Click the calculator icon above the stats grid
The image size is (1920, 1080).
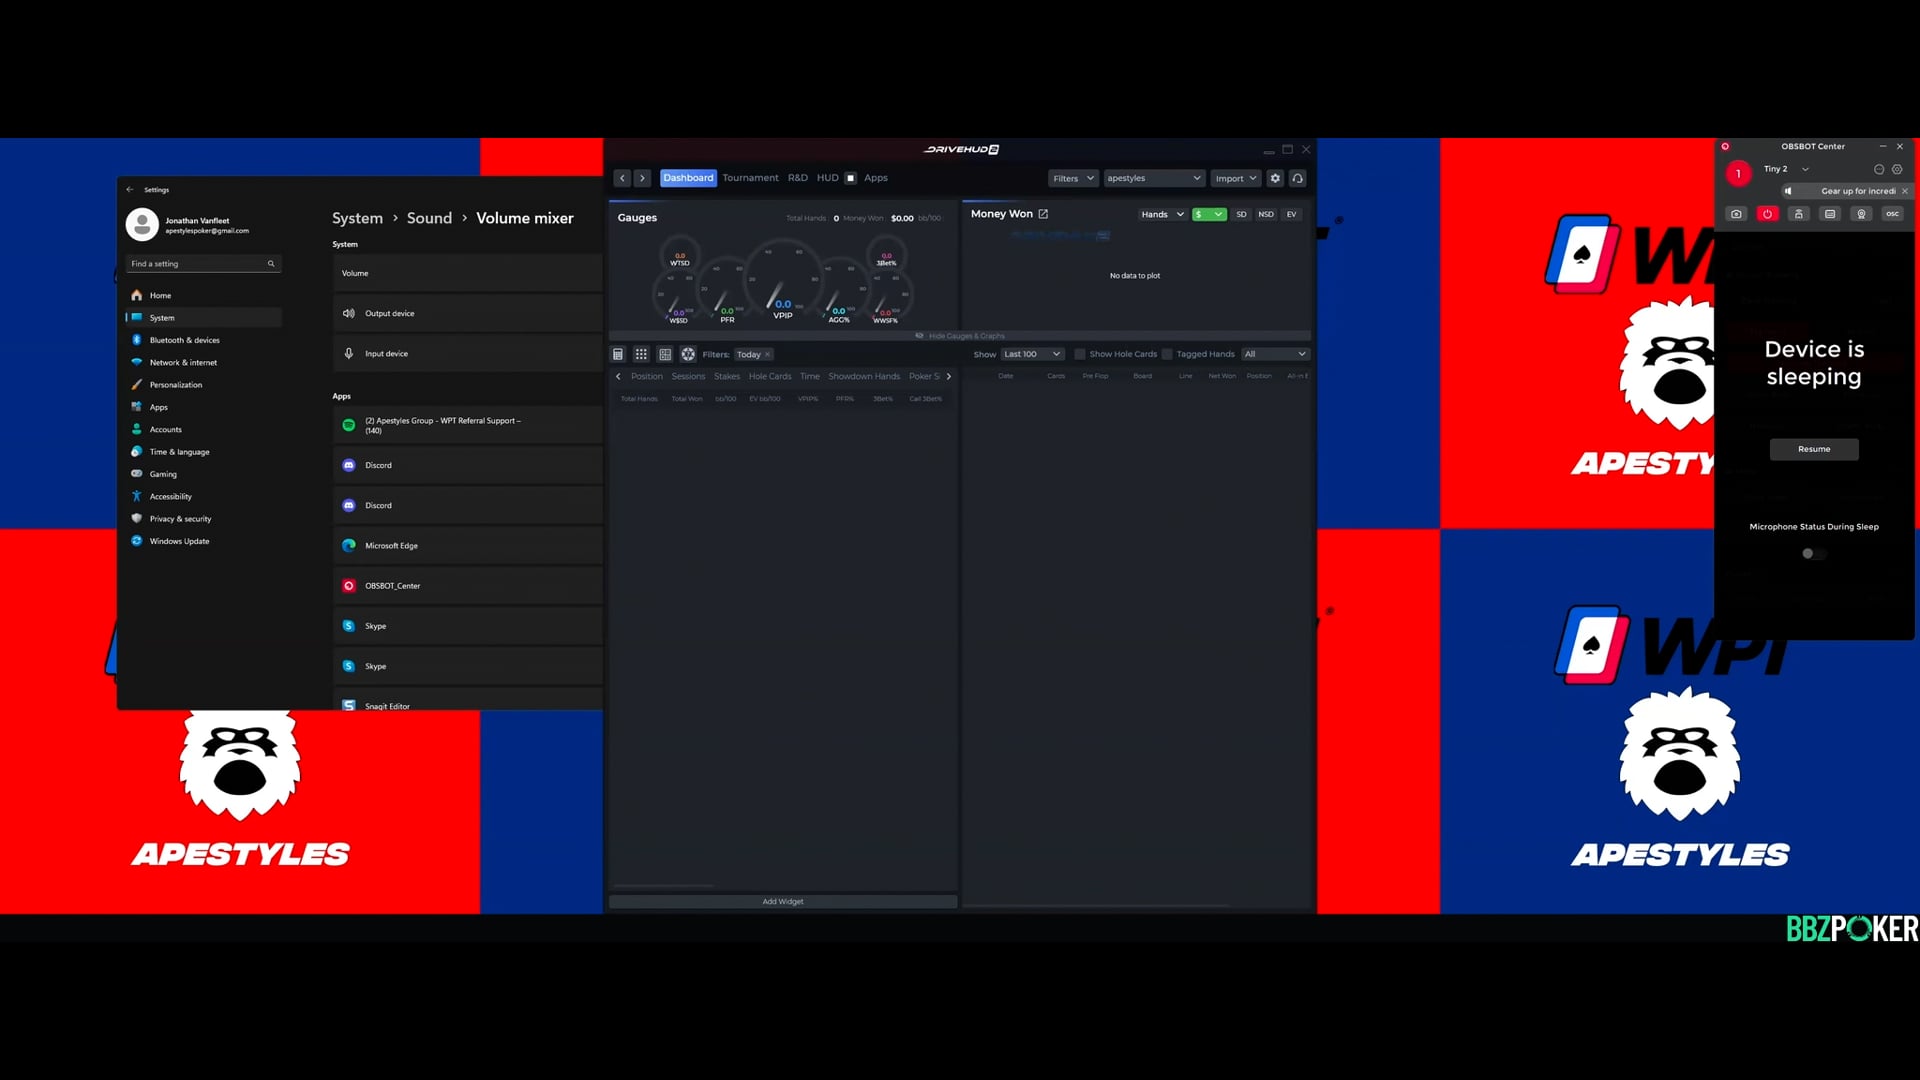[x=618, y=354]
